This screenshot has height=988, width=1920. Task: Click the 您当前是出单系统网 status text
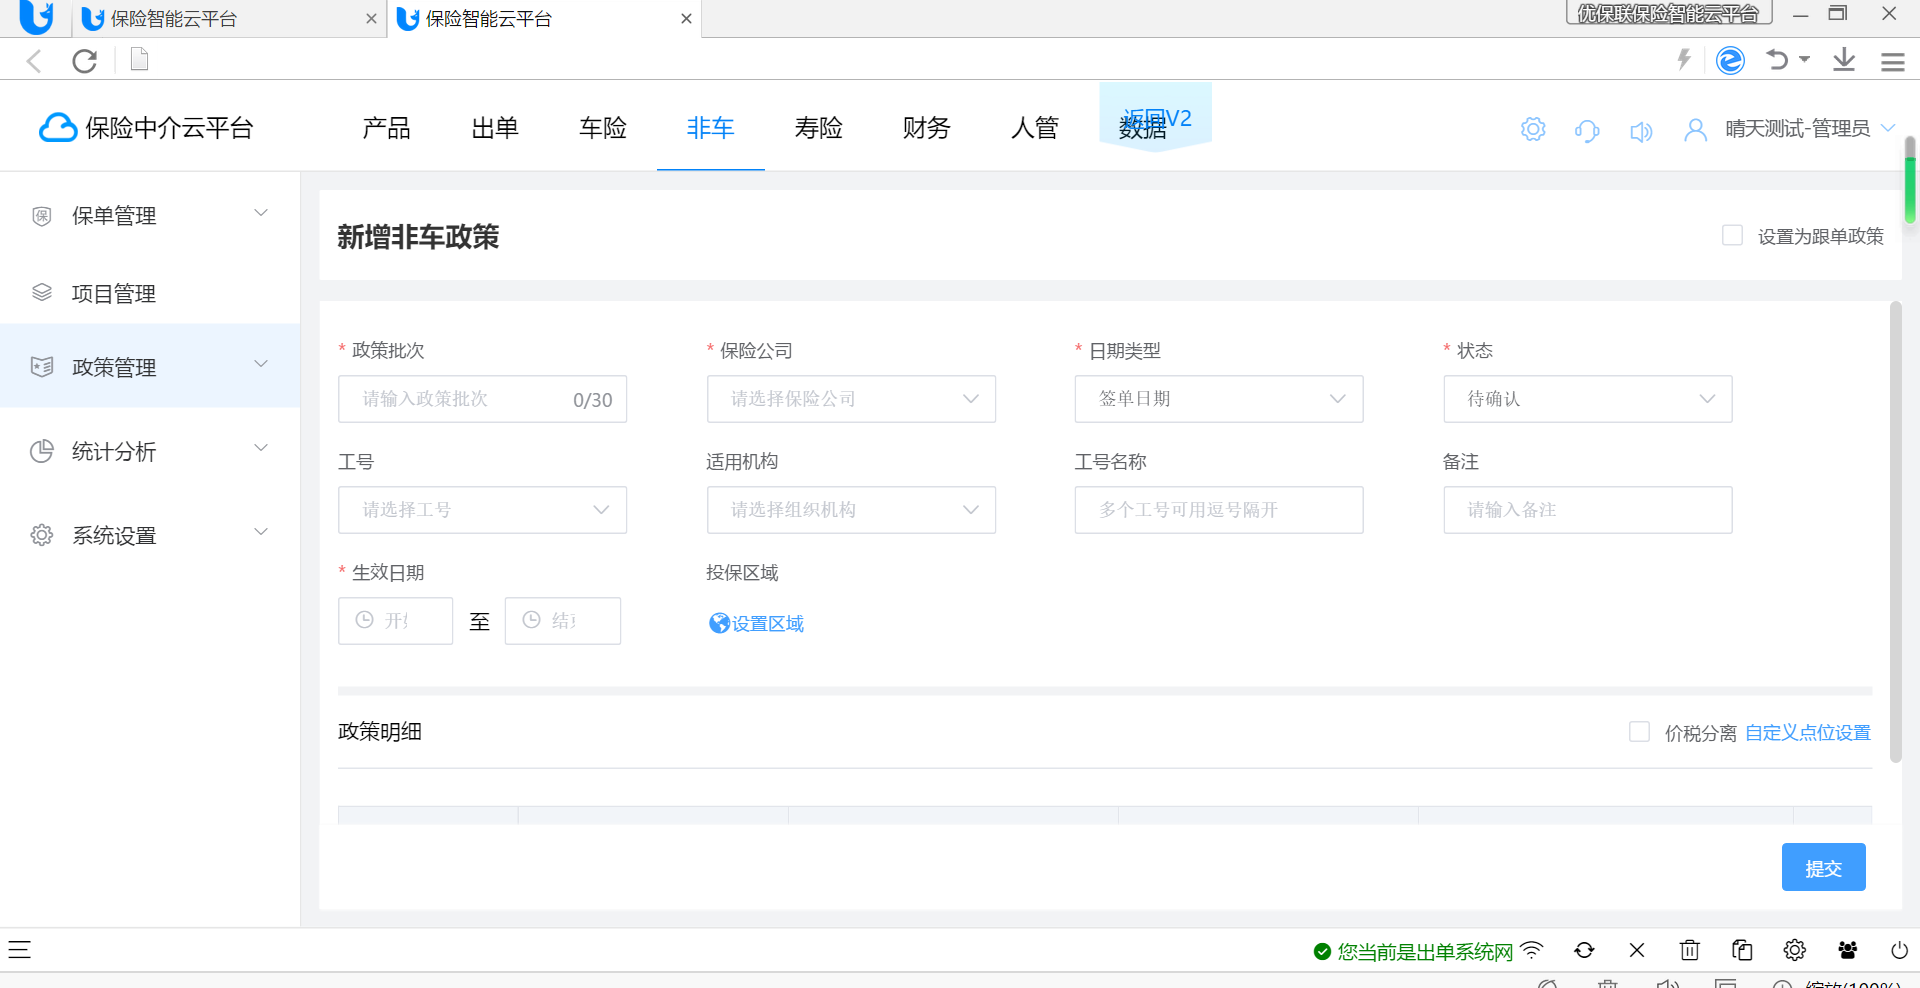[1425, 951]
